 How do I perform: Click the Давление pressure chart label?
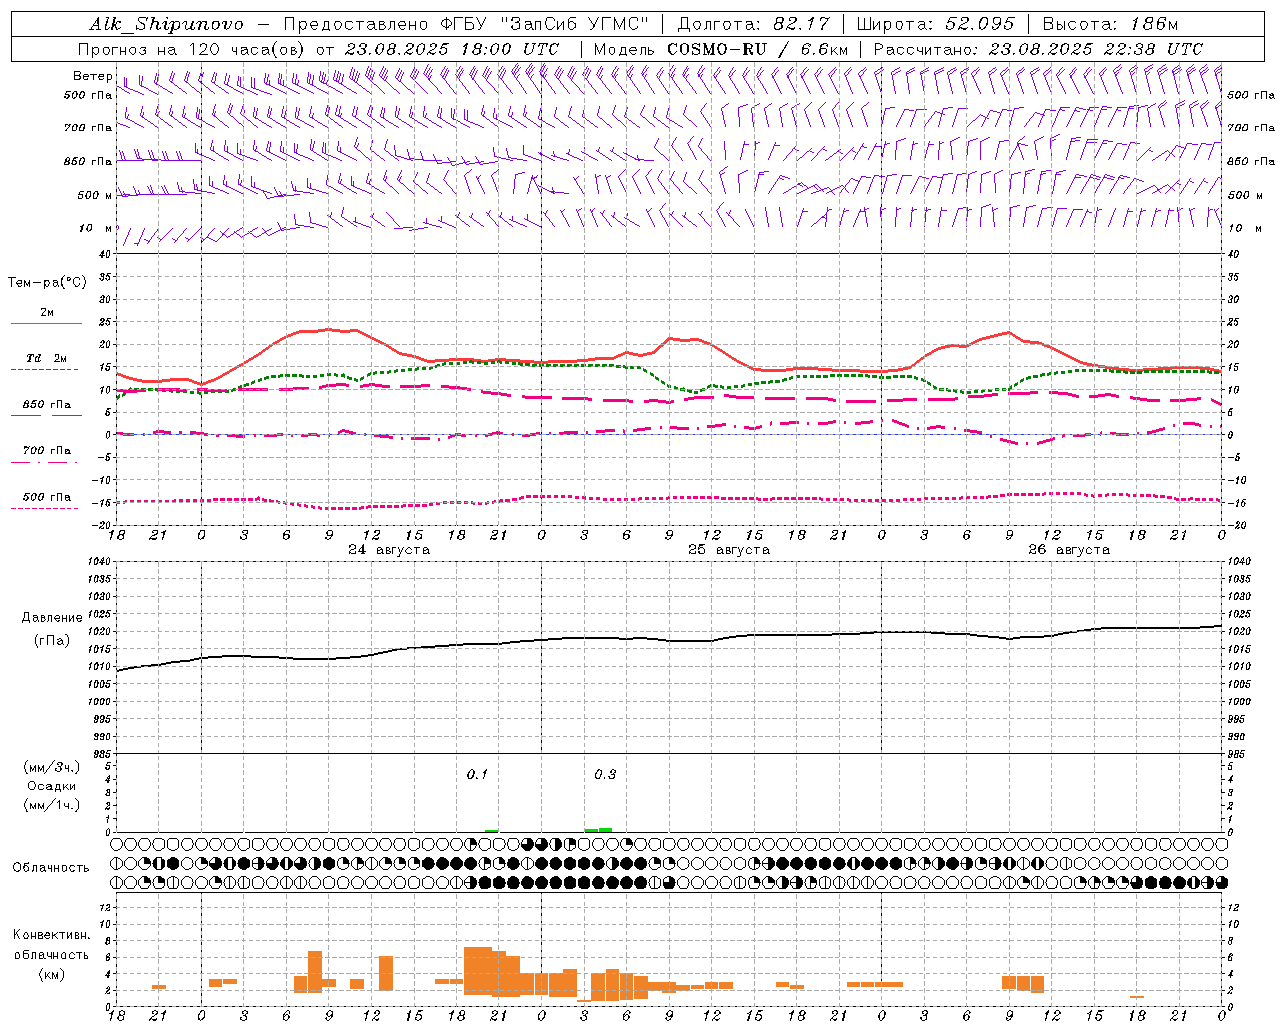[52, 618]
